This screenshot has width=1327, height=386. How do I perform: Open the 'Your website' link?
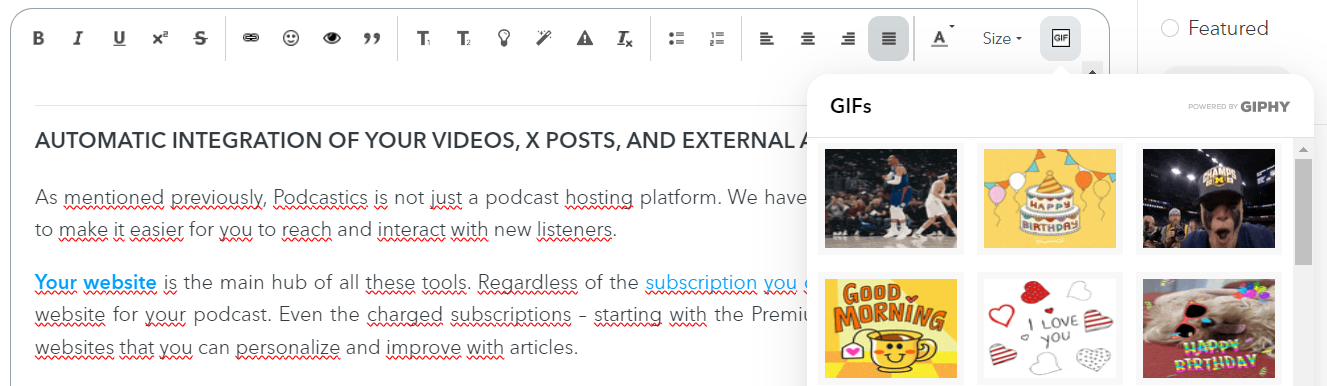95,282
